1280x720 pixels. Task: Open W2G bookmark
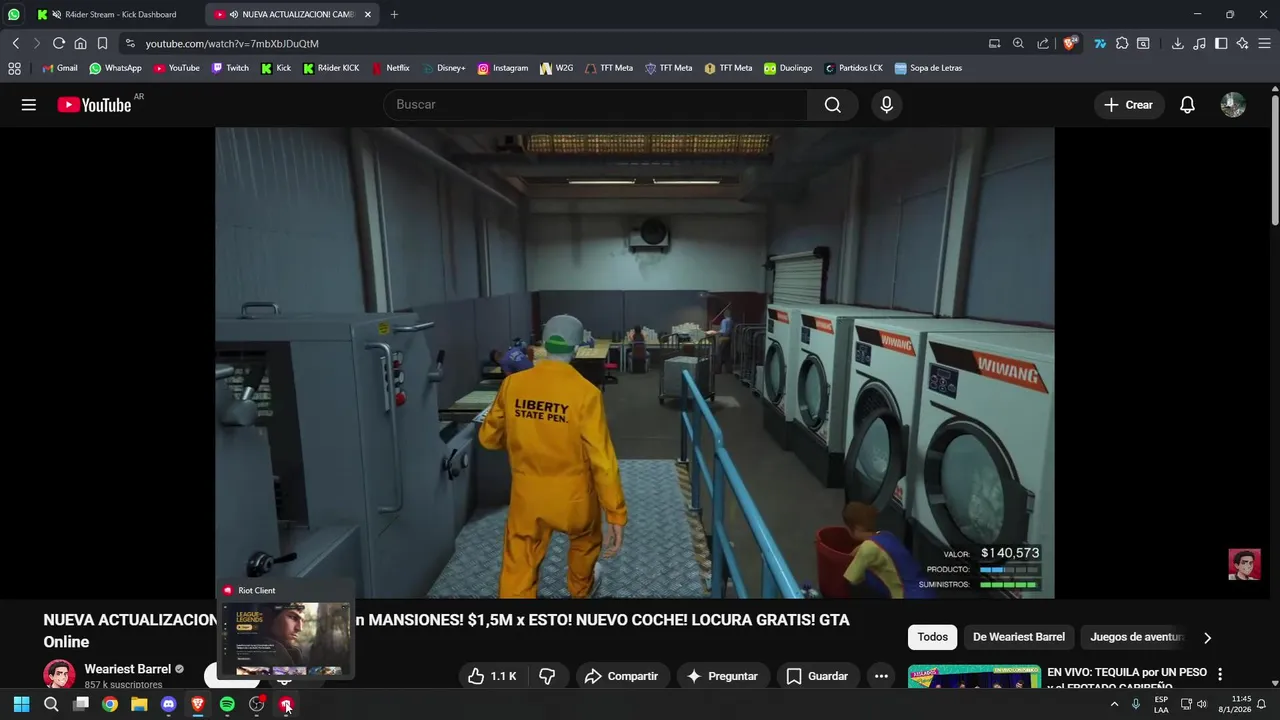click(x=556, y=68)
